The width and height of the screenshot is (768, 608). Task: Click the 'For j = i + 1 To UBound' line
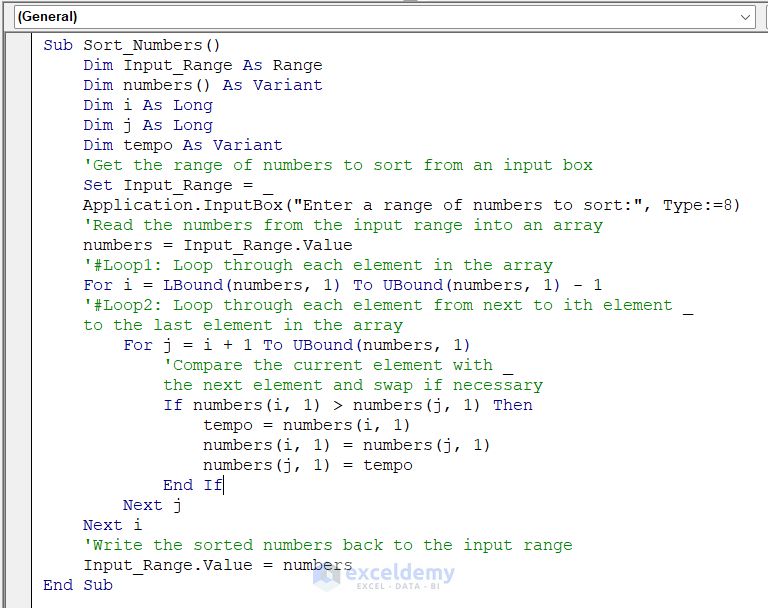tap(297, 345)
